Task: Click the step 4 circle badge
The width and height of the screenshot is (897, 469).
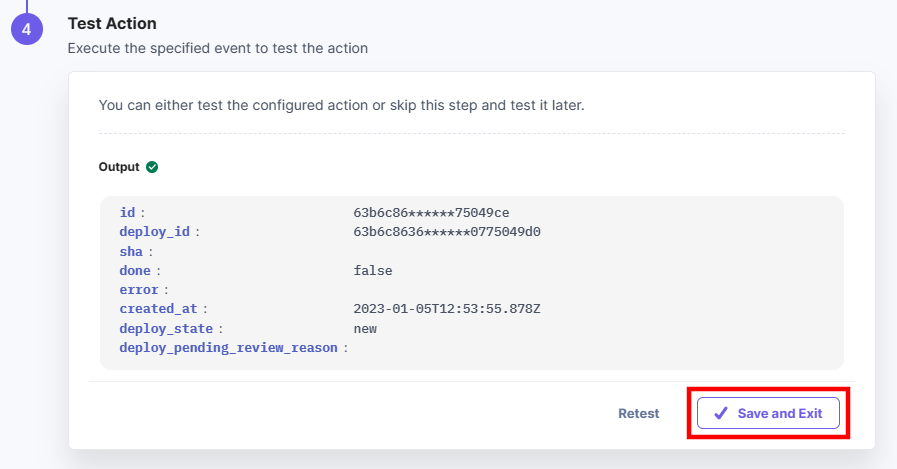Action: (27, 29)
